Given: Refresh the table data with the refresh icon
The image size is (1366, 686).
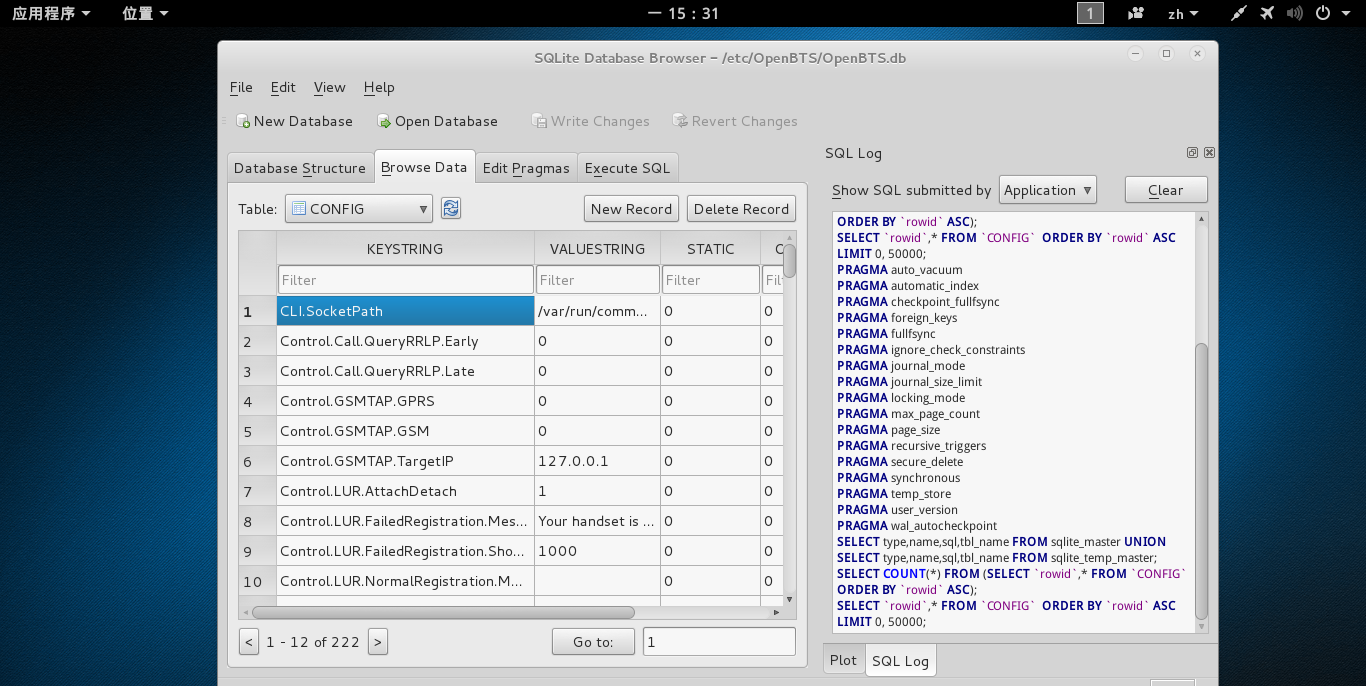Looking at the screenshot, I should click(451, 208).
